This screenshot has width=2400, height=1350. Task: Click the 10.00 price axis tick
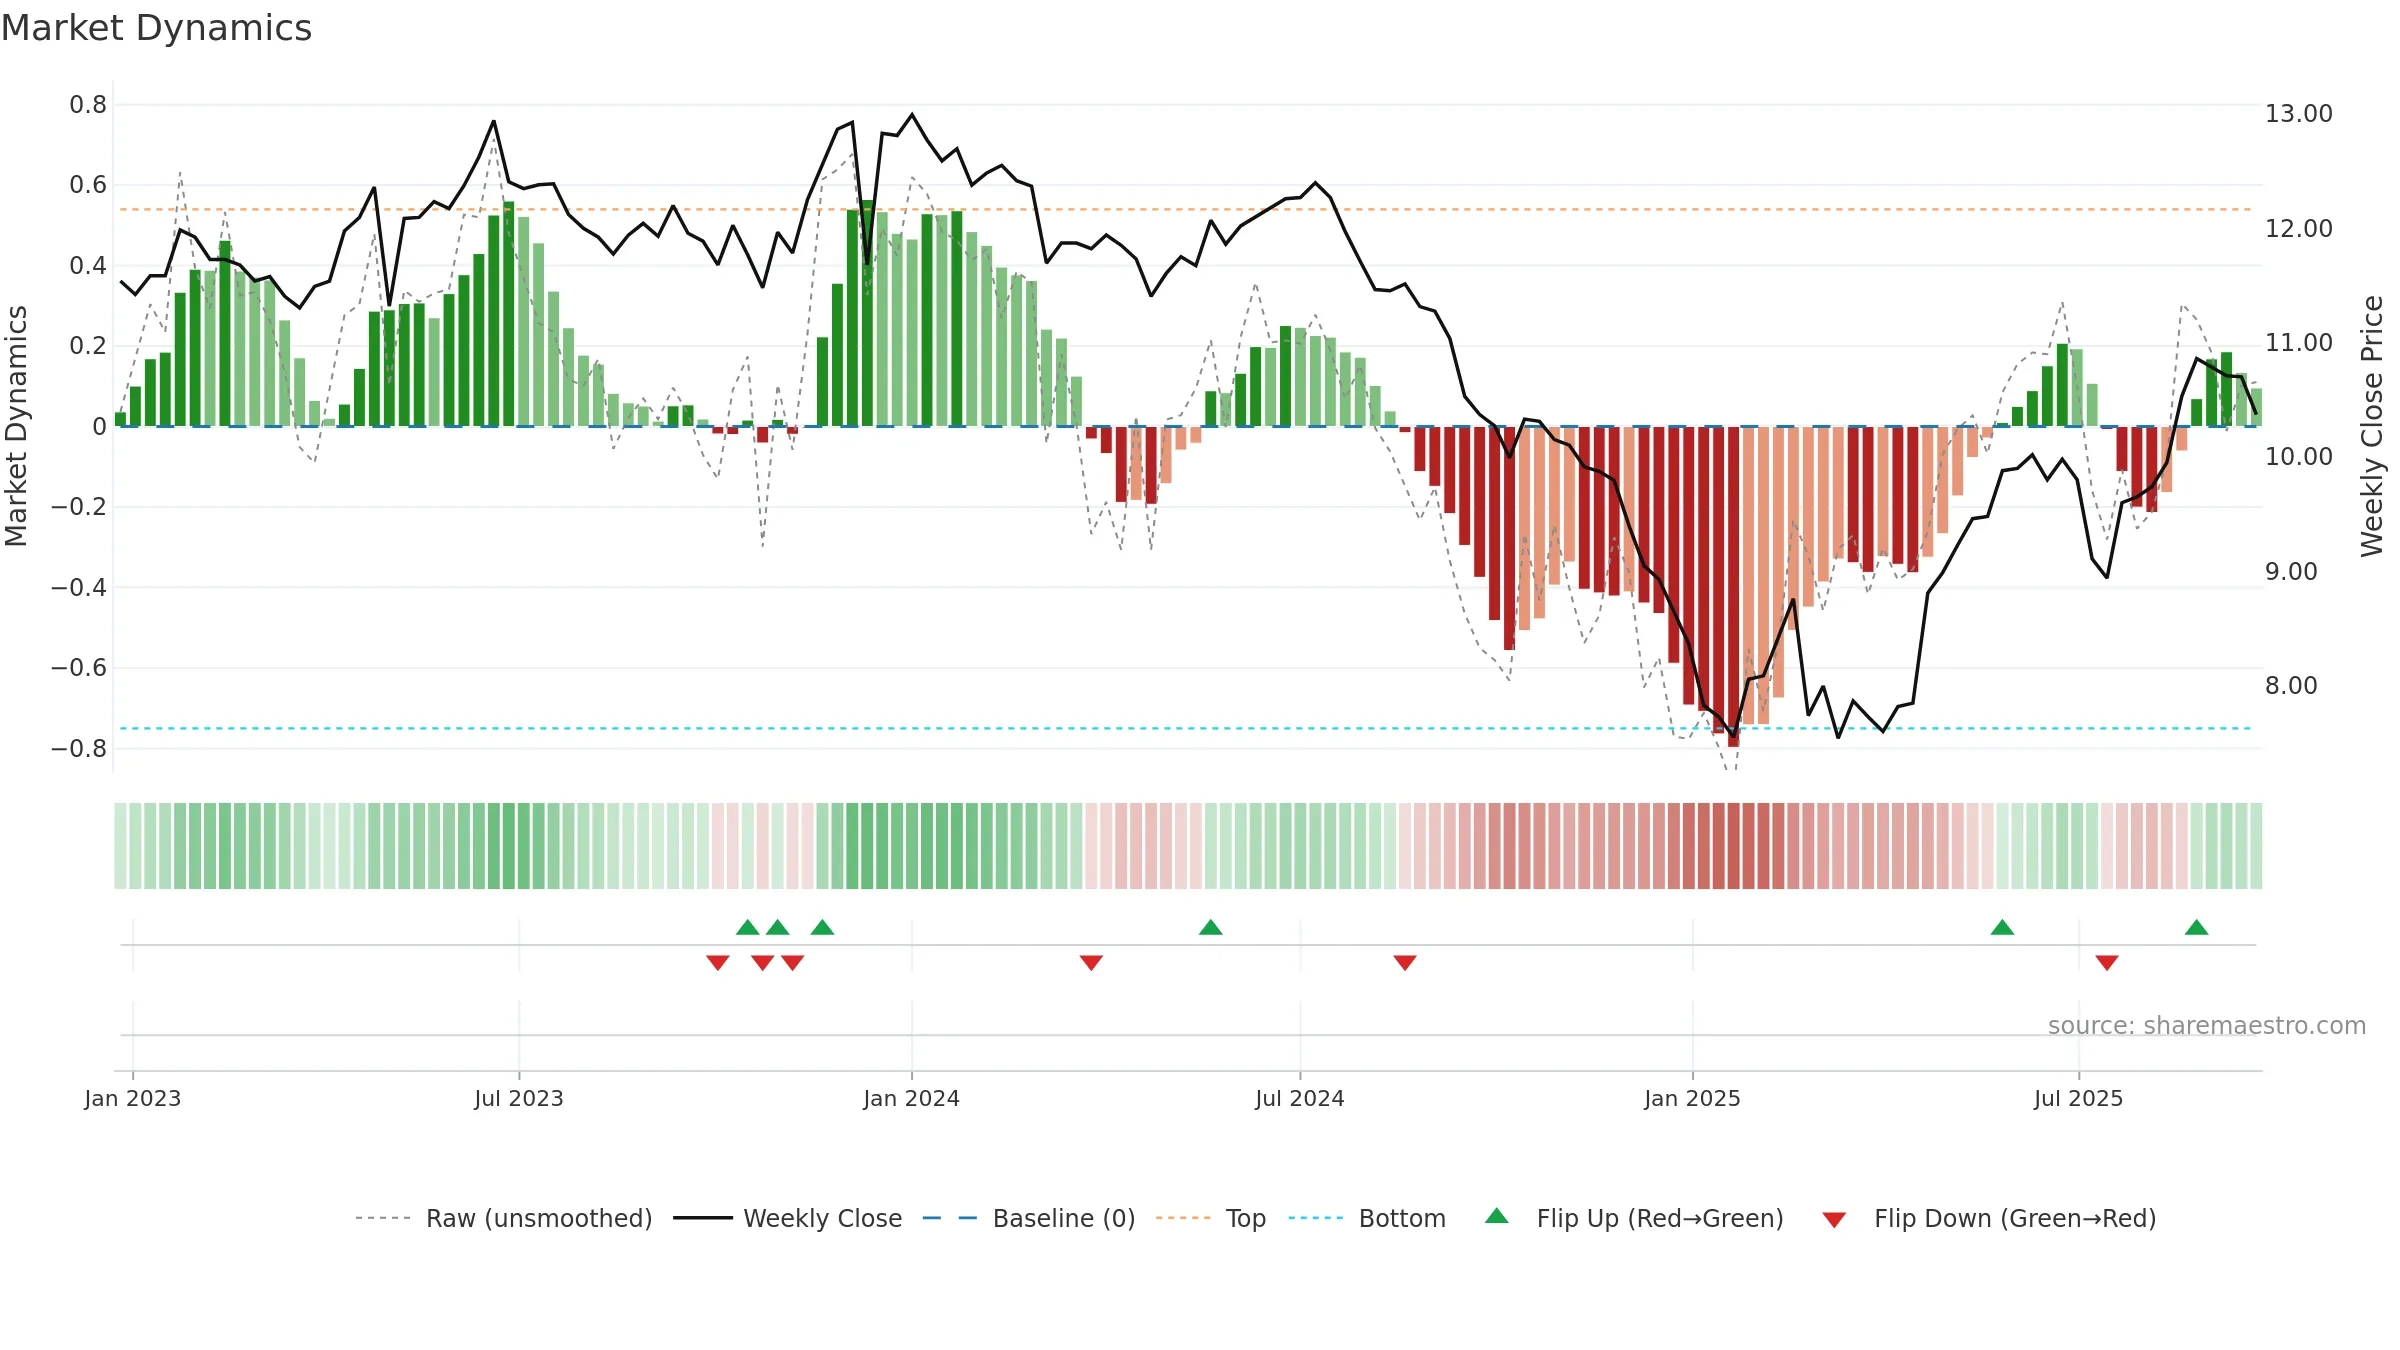2299,456
